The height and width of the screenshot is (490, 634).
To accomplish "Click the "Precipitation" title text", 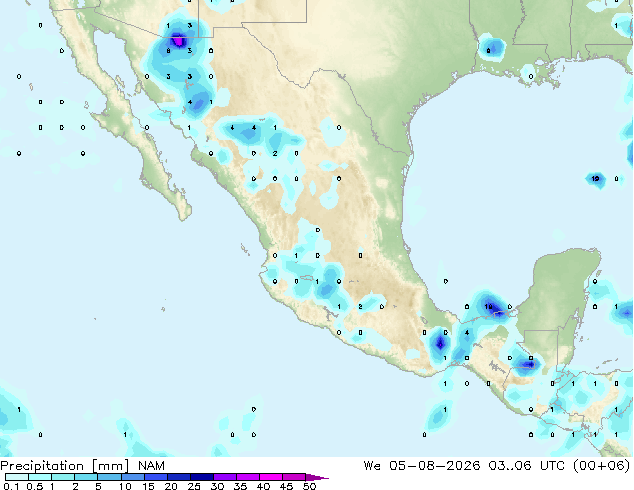I will tap(42, 466).
